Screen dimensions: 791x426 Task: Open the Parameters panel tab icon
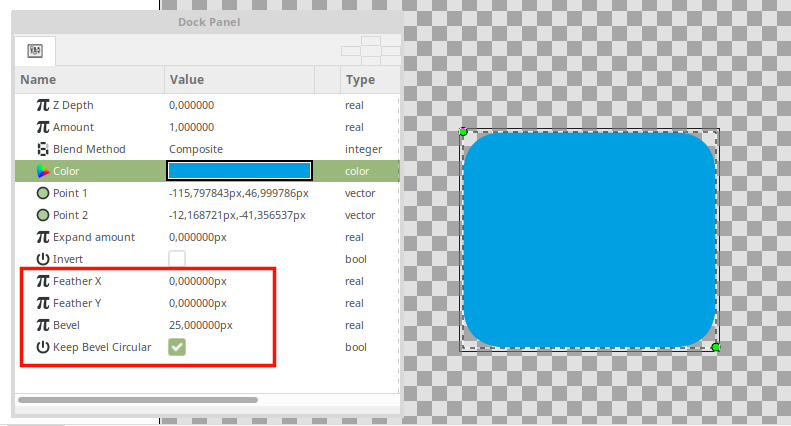[35, 51]
